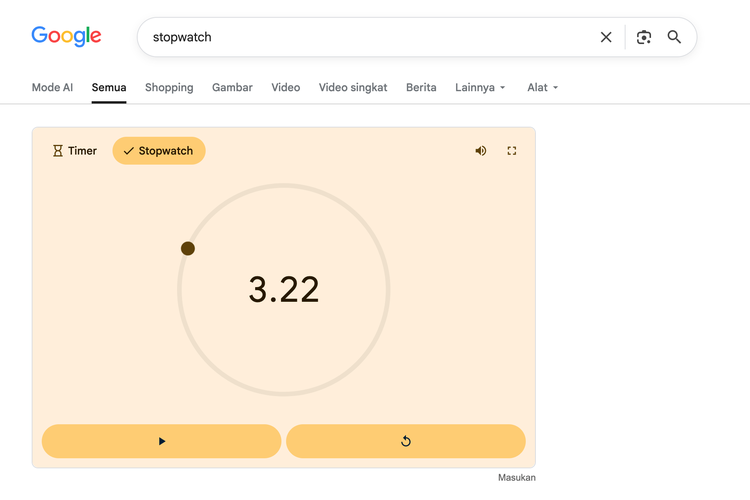The image size is (750, 500).
Task: Expand the Alat dropdown
Action: (x=542, y=88)
